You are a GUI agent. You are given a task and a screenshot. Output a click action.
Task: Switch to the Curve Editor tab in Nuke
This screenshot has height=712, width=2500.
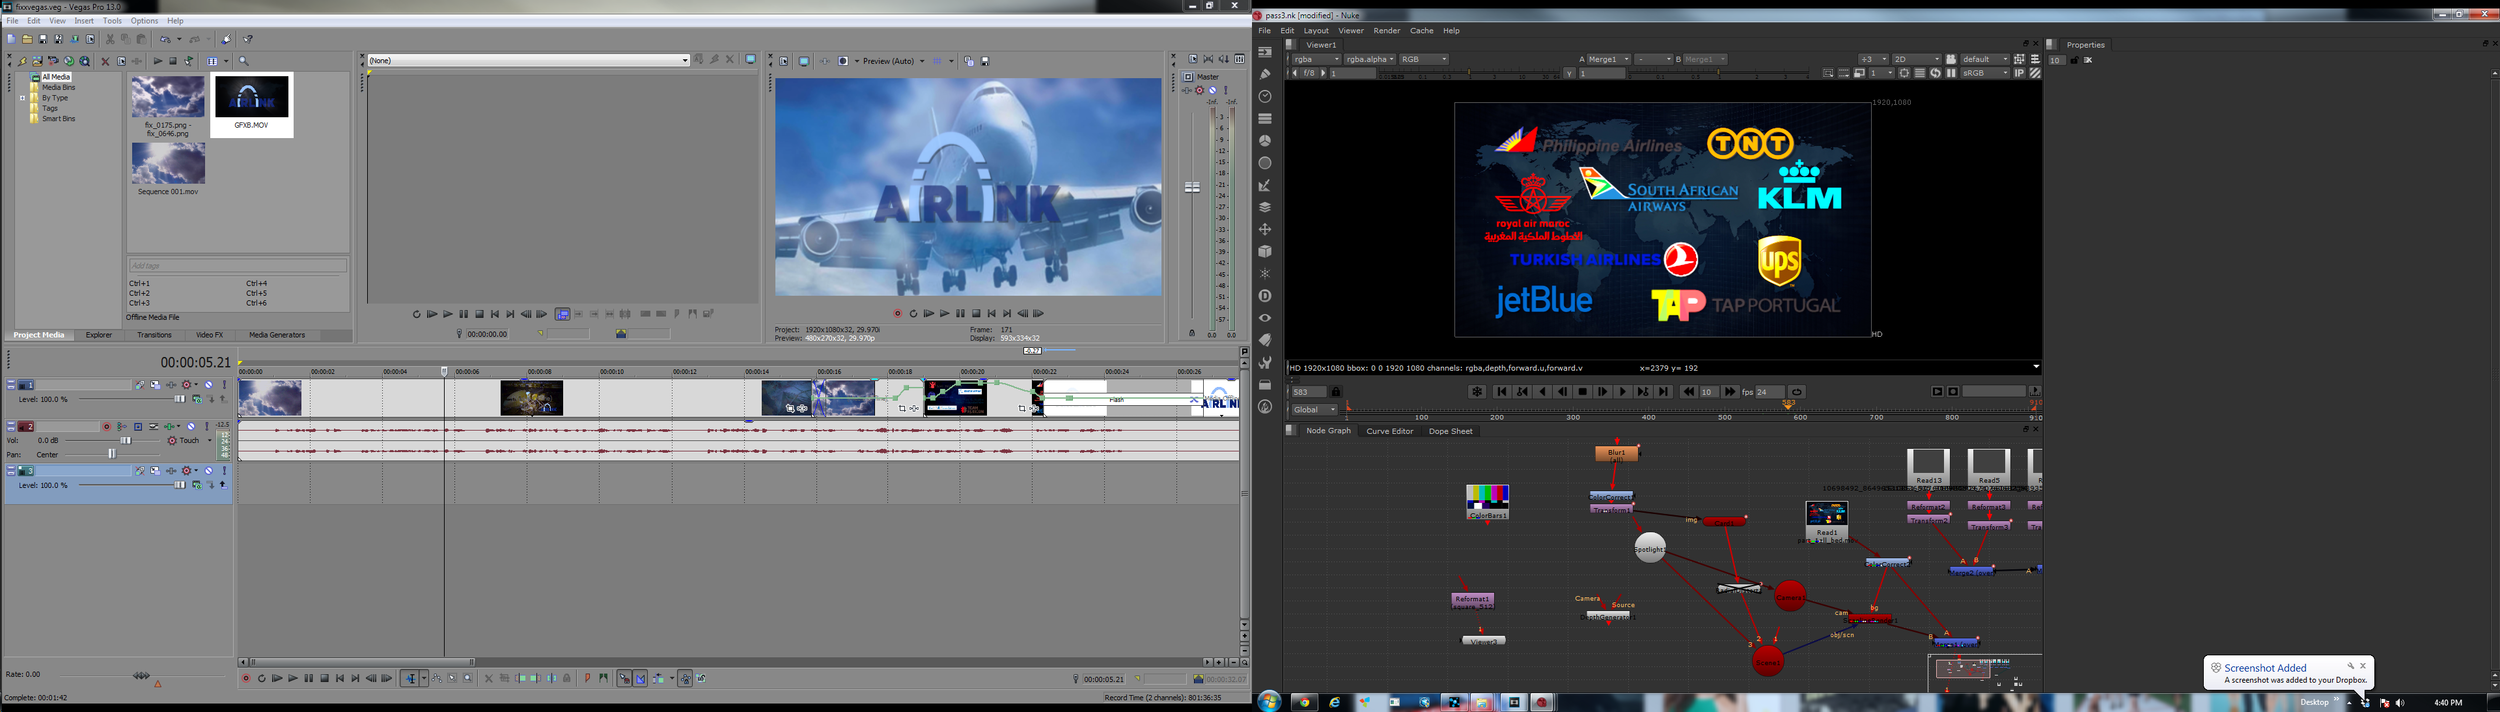1390,431
